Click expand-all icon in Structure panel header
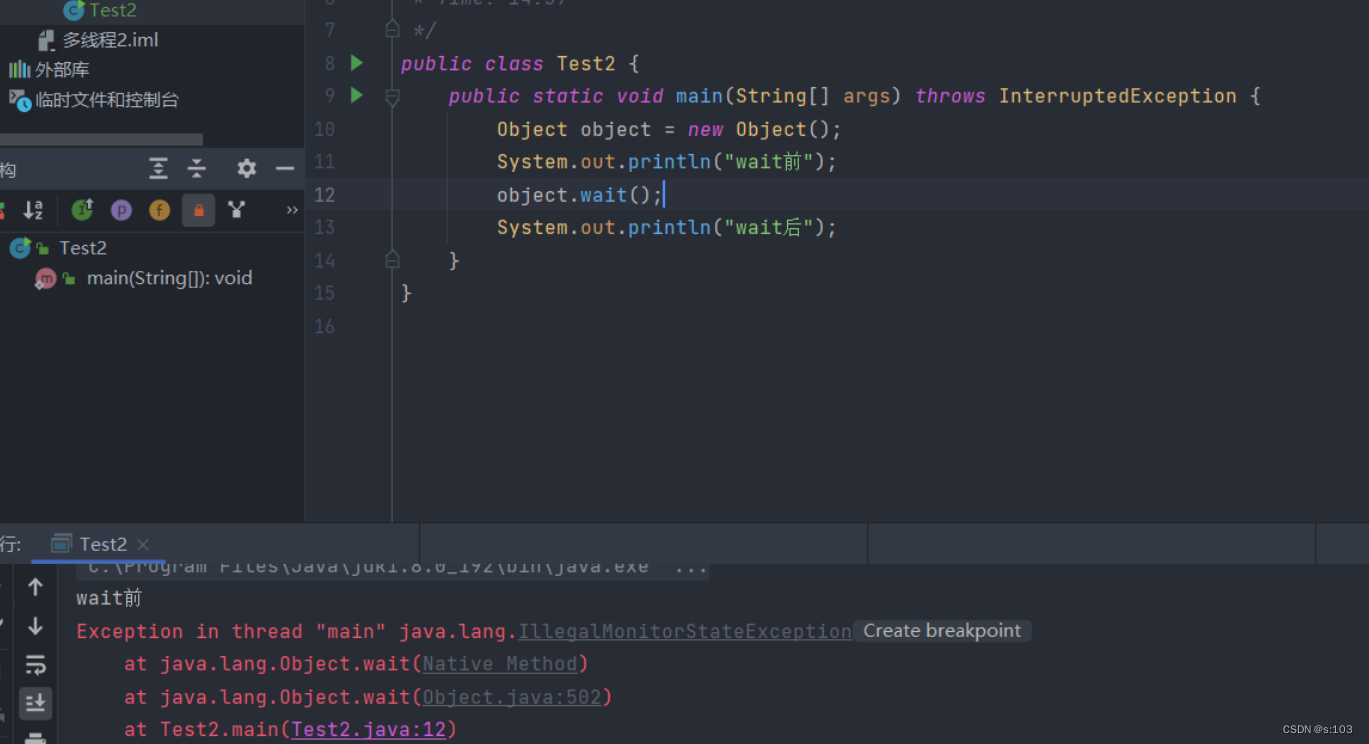This screenshot has width=1369, height=744. point(158,169)
